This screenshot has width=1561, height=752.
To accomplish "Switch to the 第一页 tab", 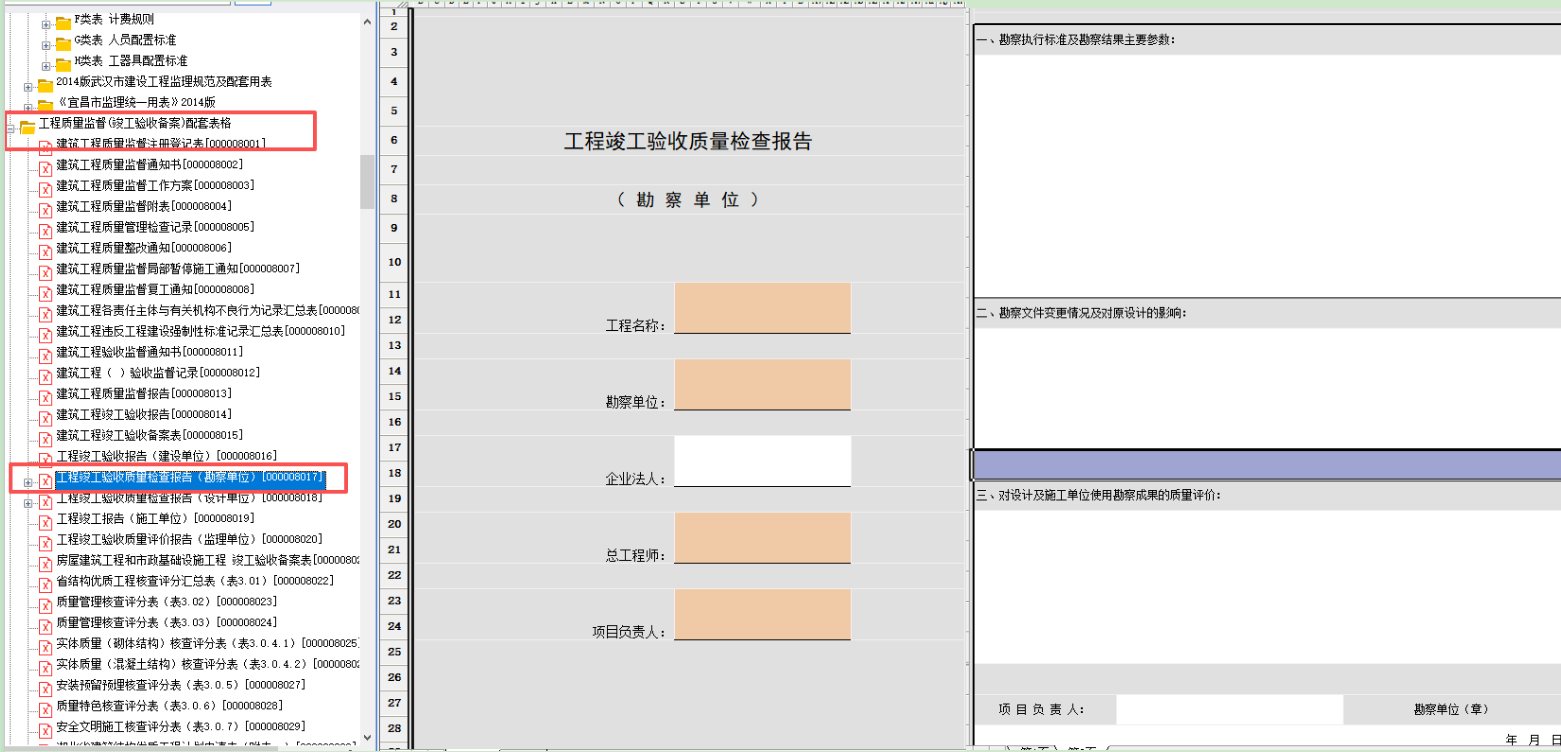I will click(x=1035, y=748).
